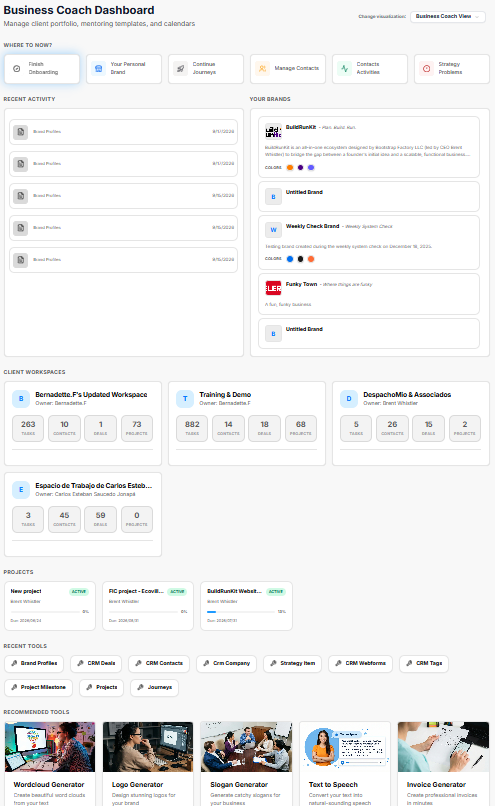Open Contacts Activities shortcut
The height and width of the screenshot is (806, 495).
click(370, 68)
